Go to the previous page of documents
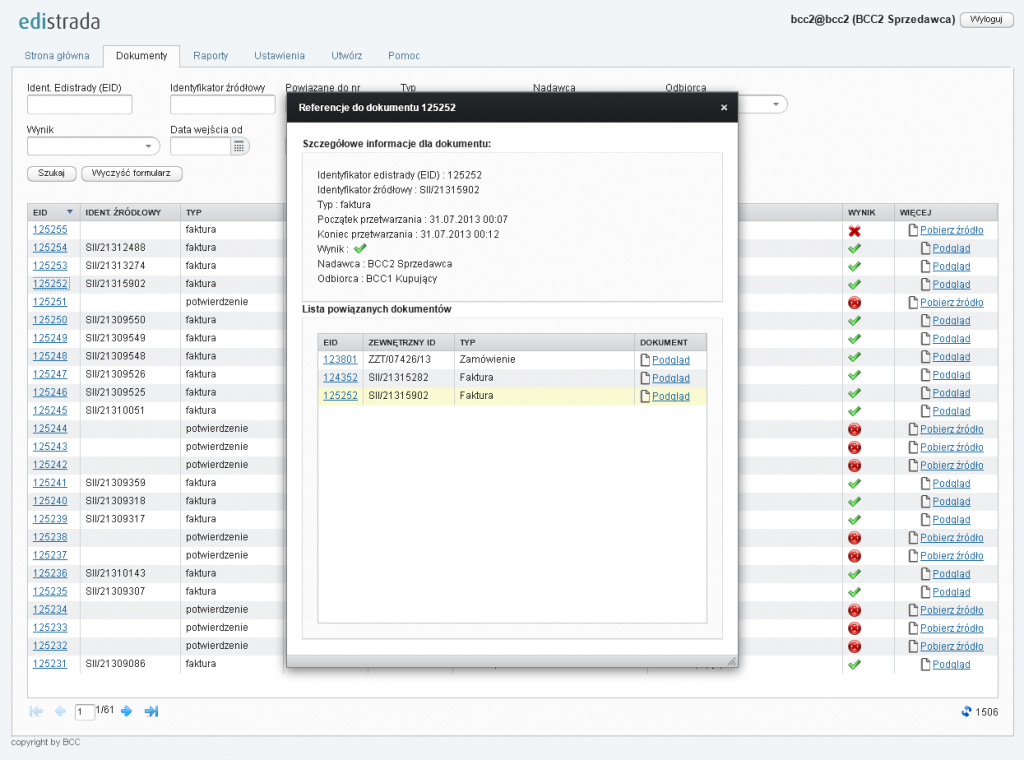This screenshot has width=1024, height=760. (x=60, y=711)
